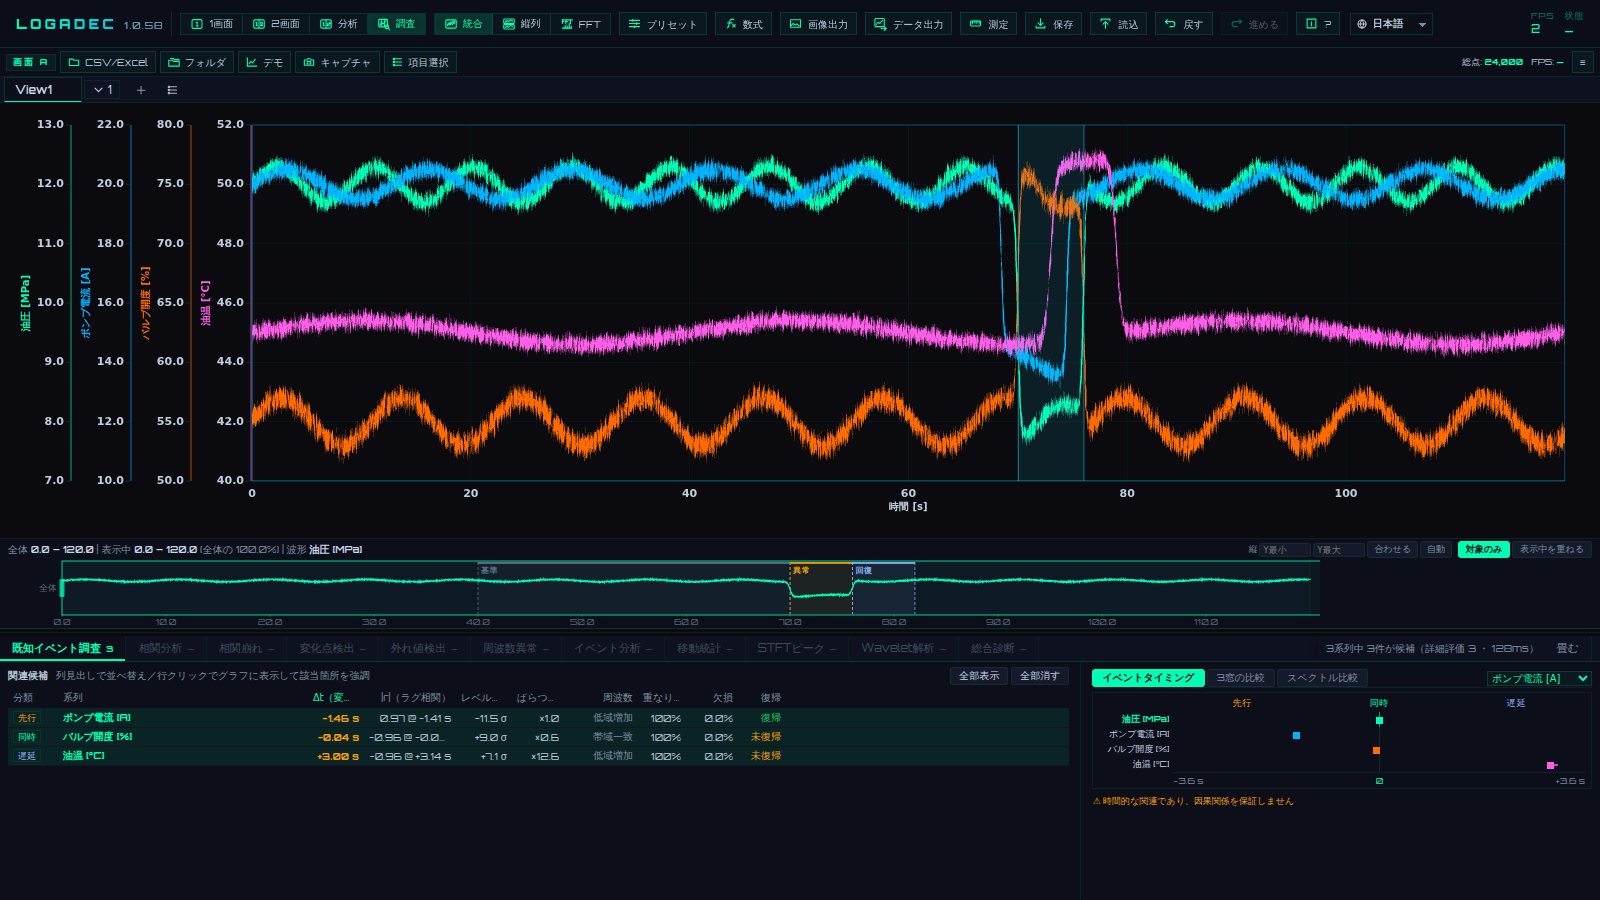This screenshot has width=1600, height=900.
Task: Open the view list icon beside plus
Action: [172, 90]
